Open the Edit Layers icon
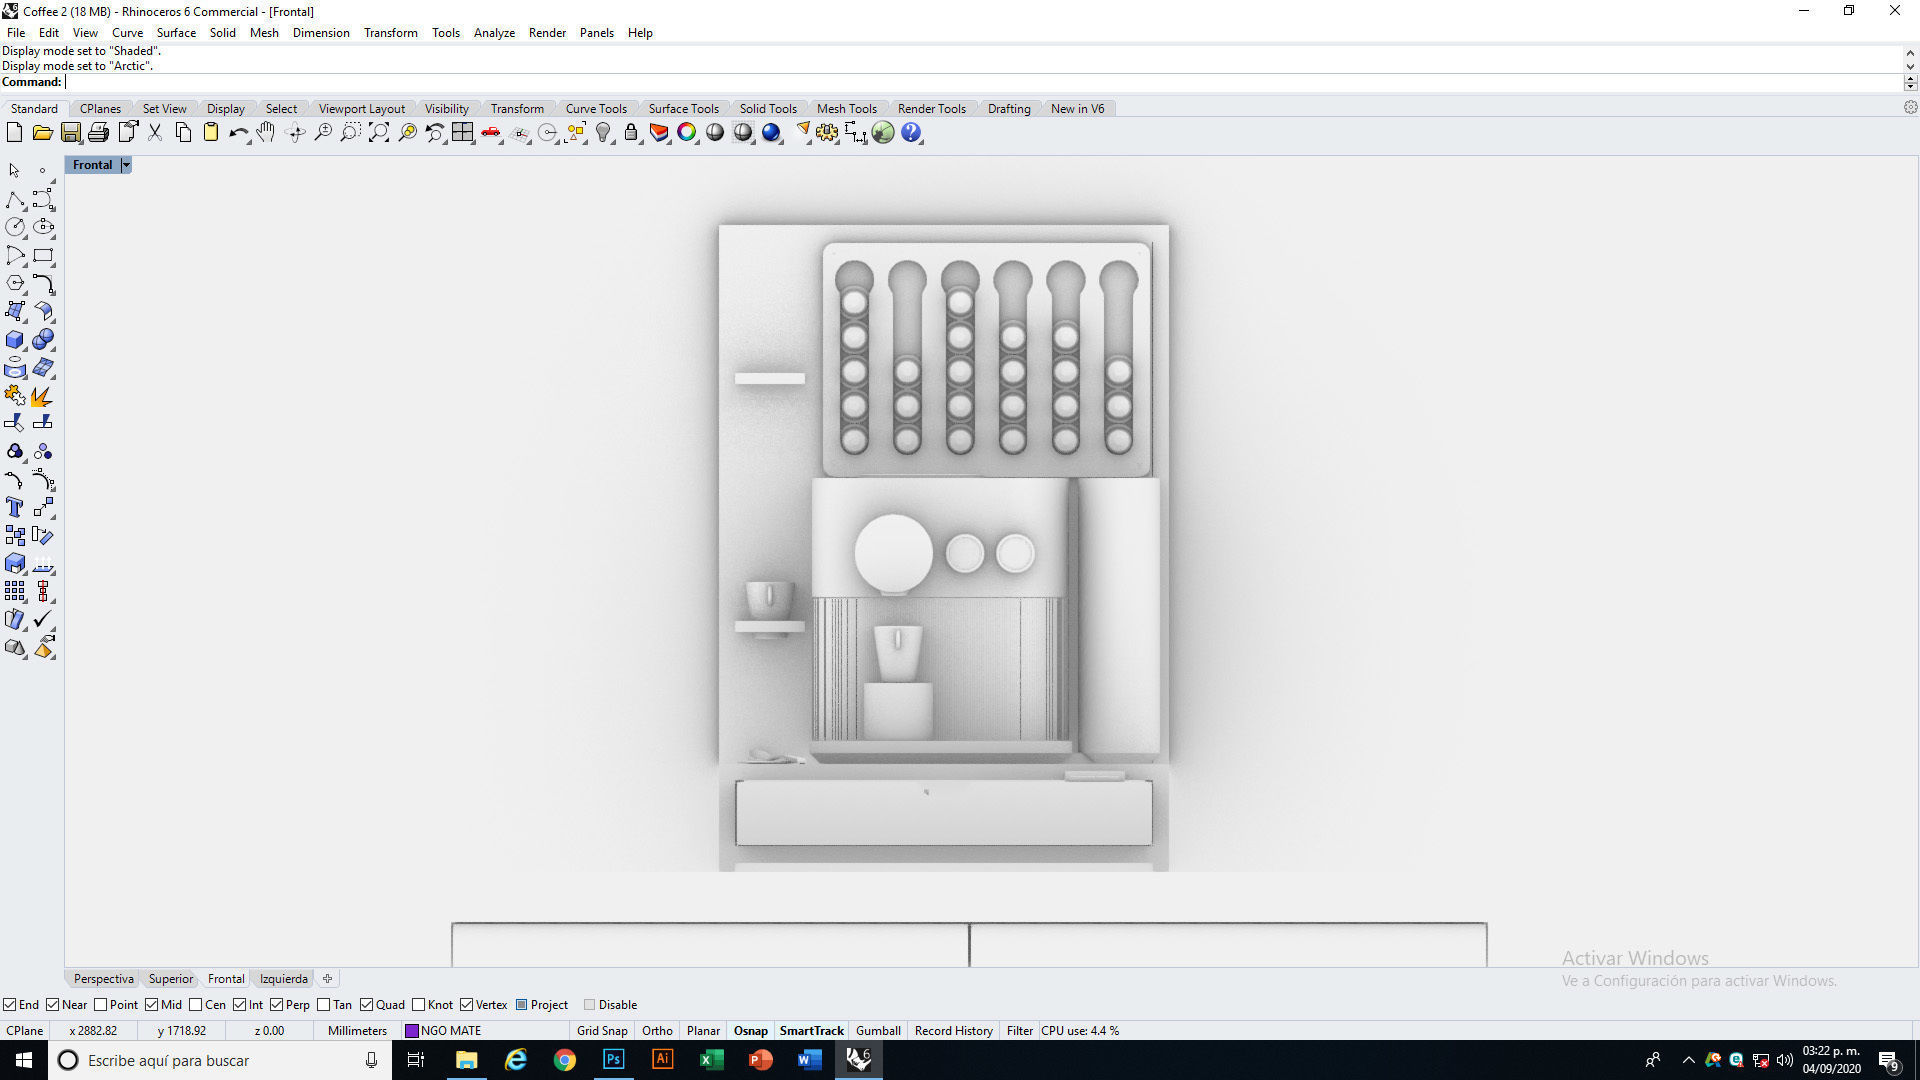 pos(659,133)
